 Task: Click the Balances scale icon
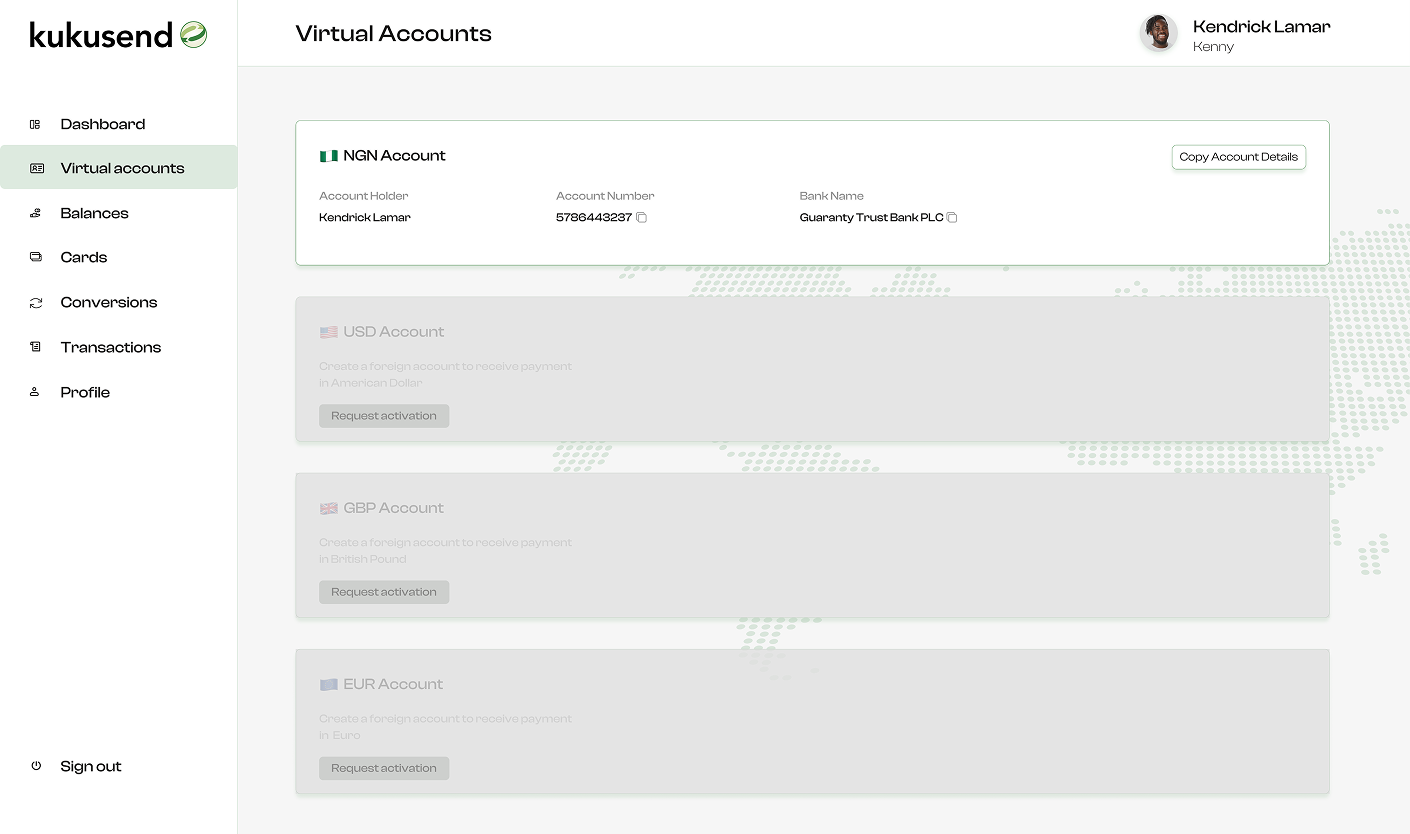34,213
